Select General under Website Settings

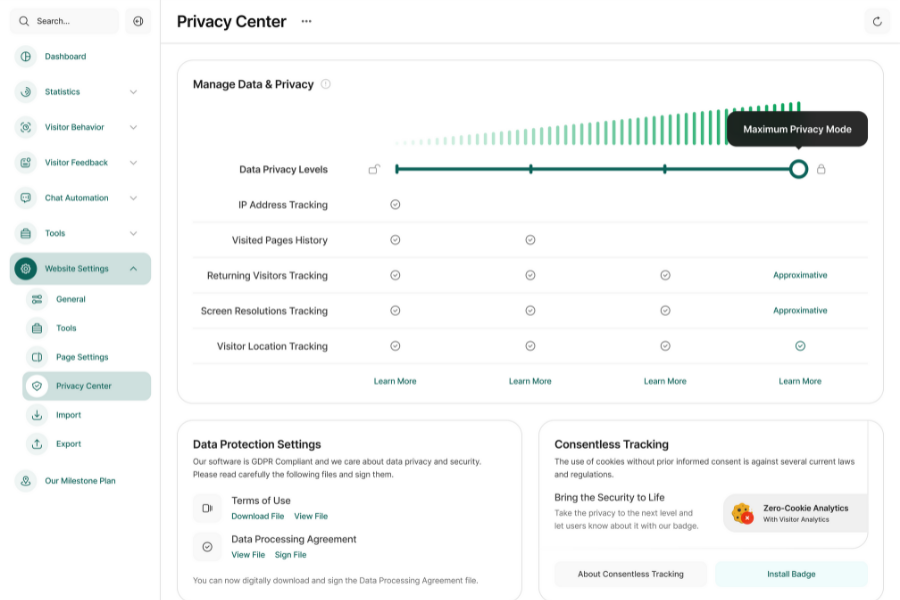coord(70,299)
